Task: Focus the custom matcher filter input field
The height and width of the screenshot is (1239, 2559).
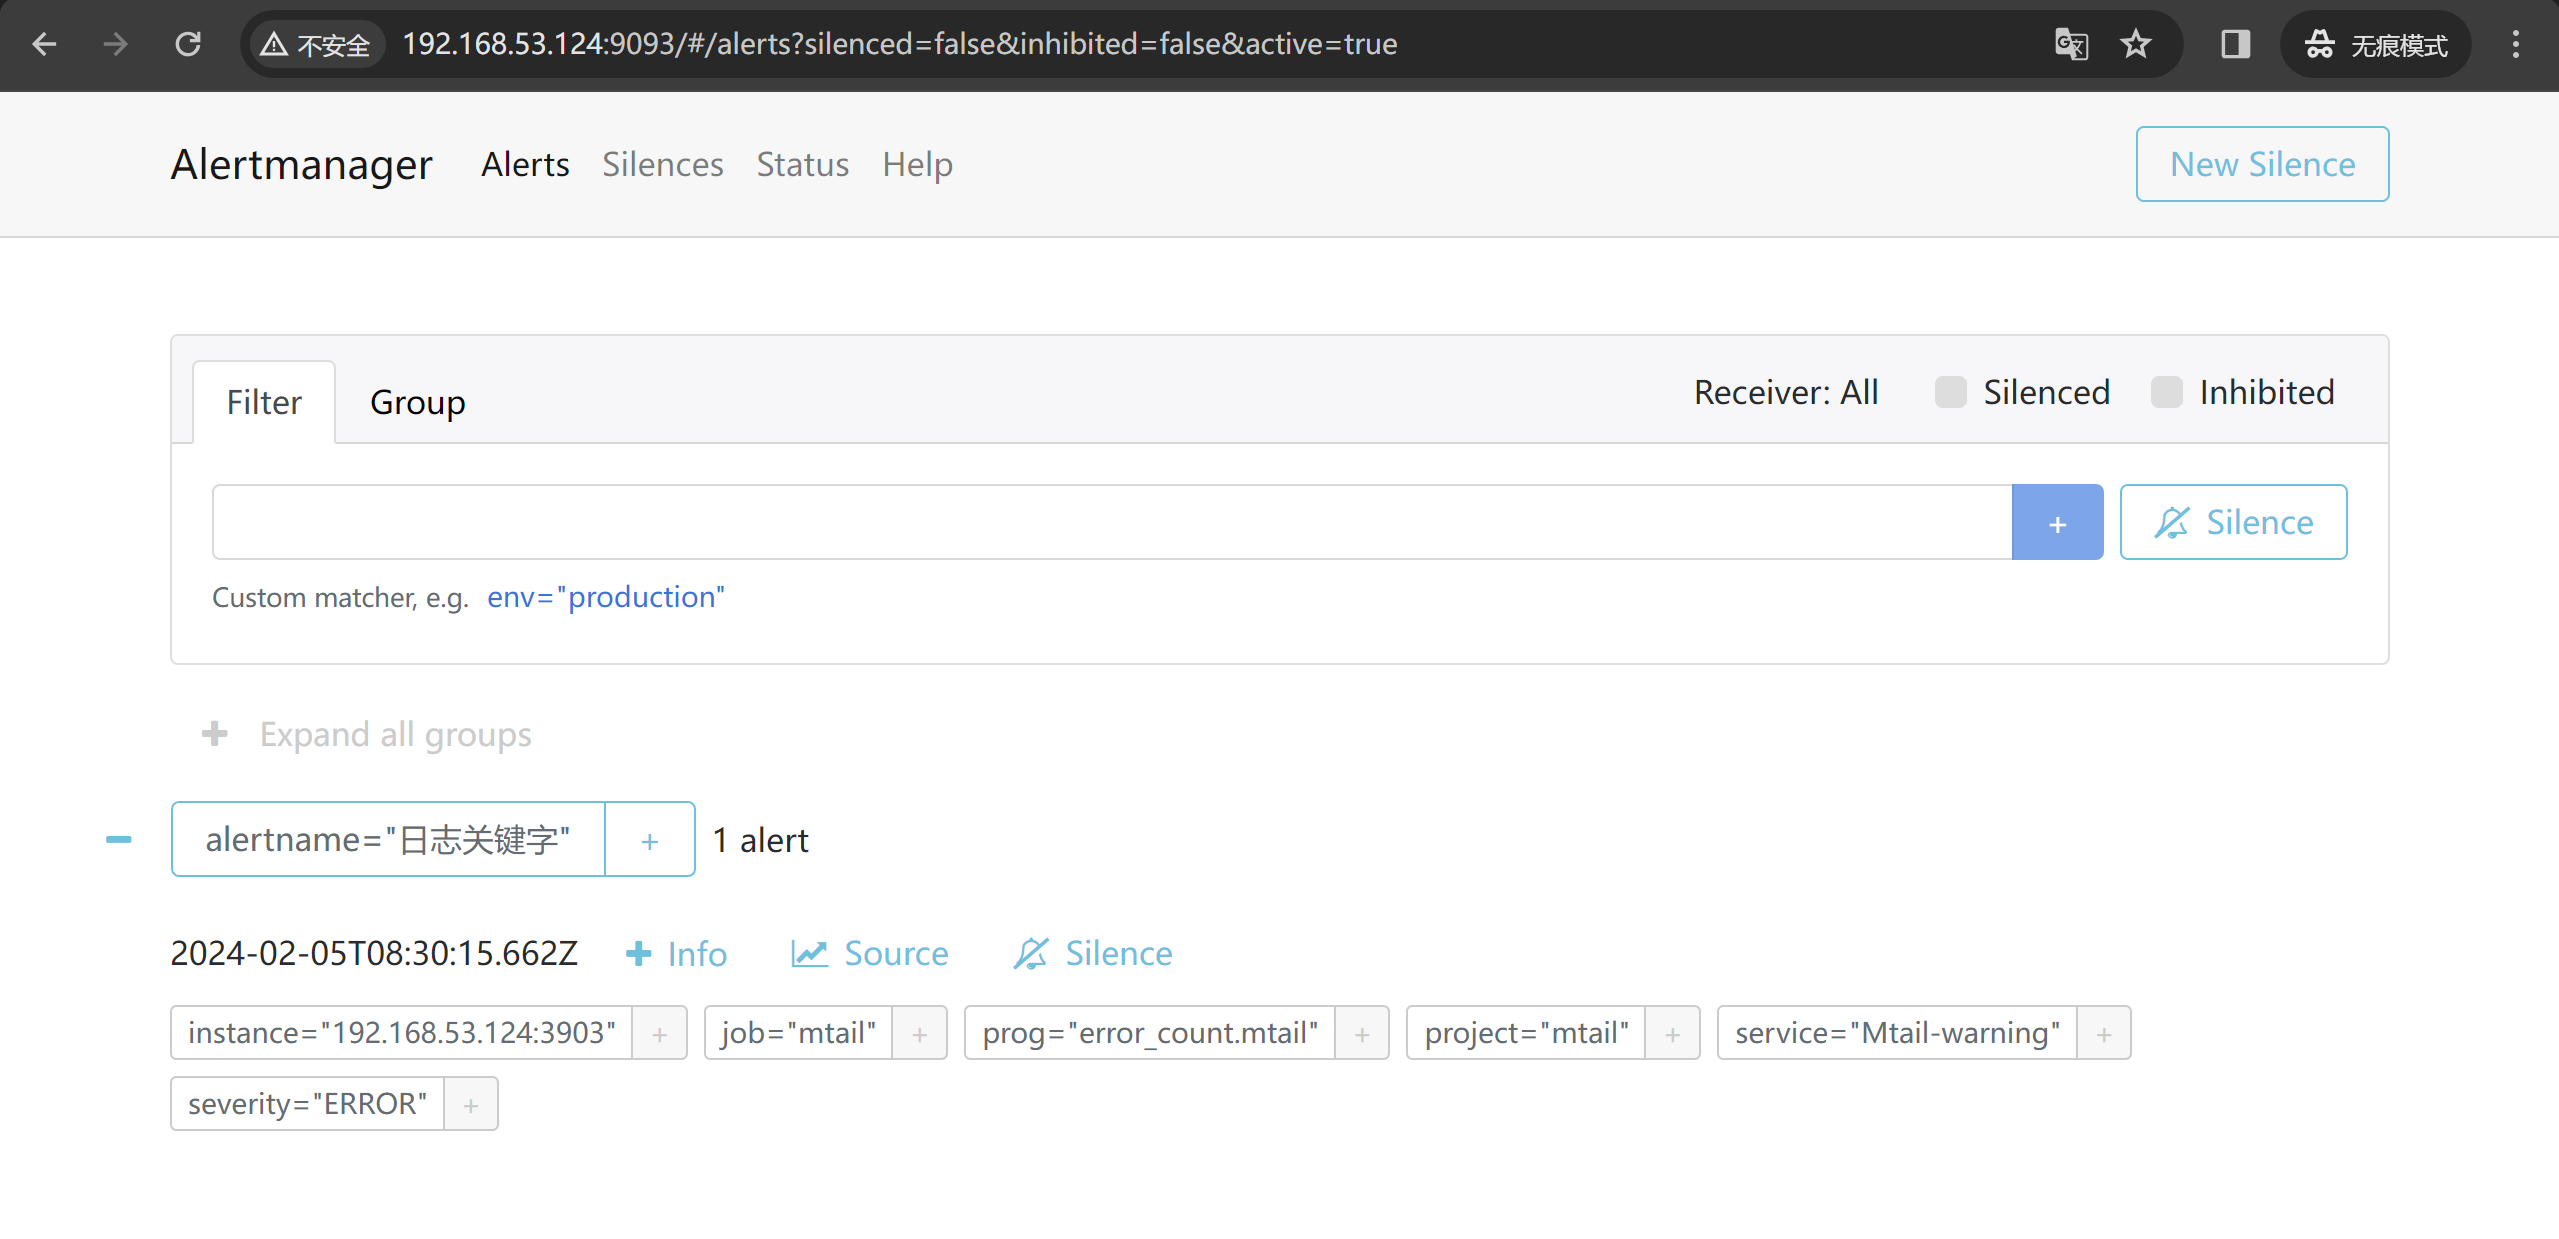Action: [1110, 522]
